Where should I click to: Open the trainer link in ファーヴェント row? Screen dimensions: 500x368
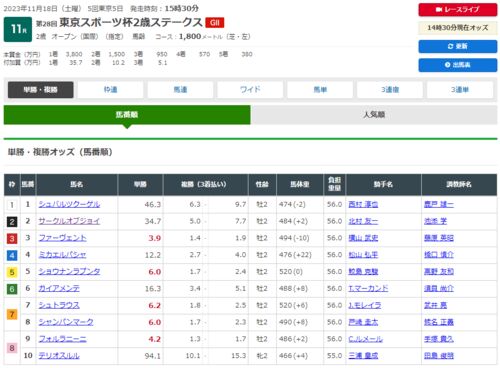point(439,238)
